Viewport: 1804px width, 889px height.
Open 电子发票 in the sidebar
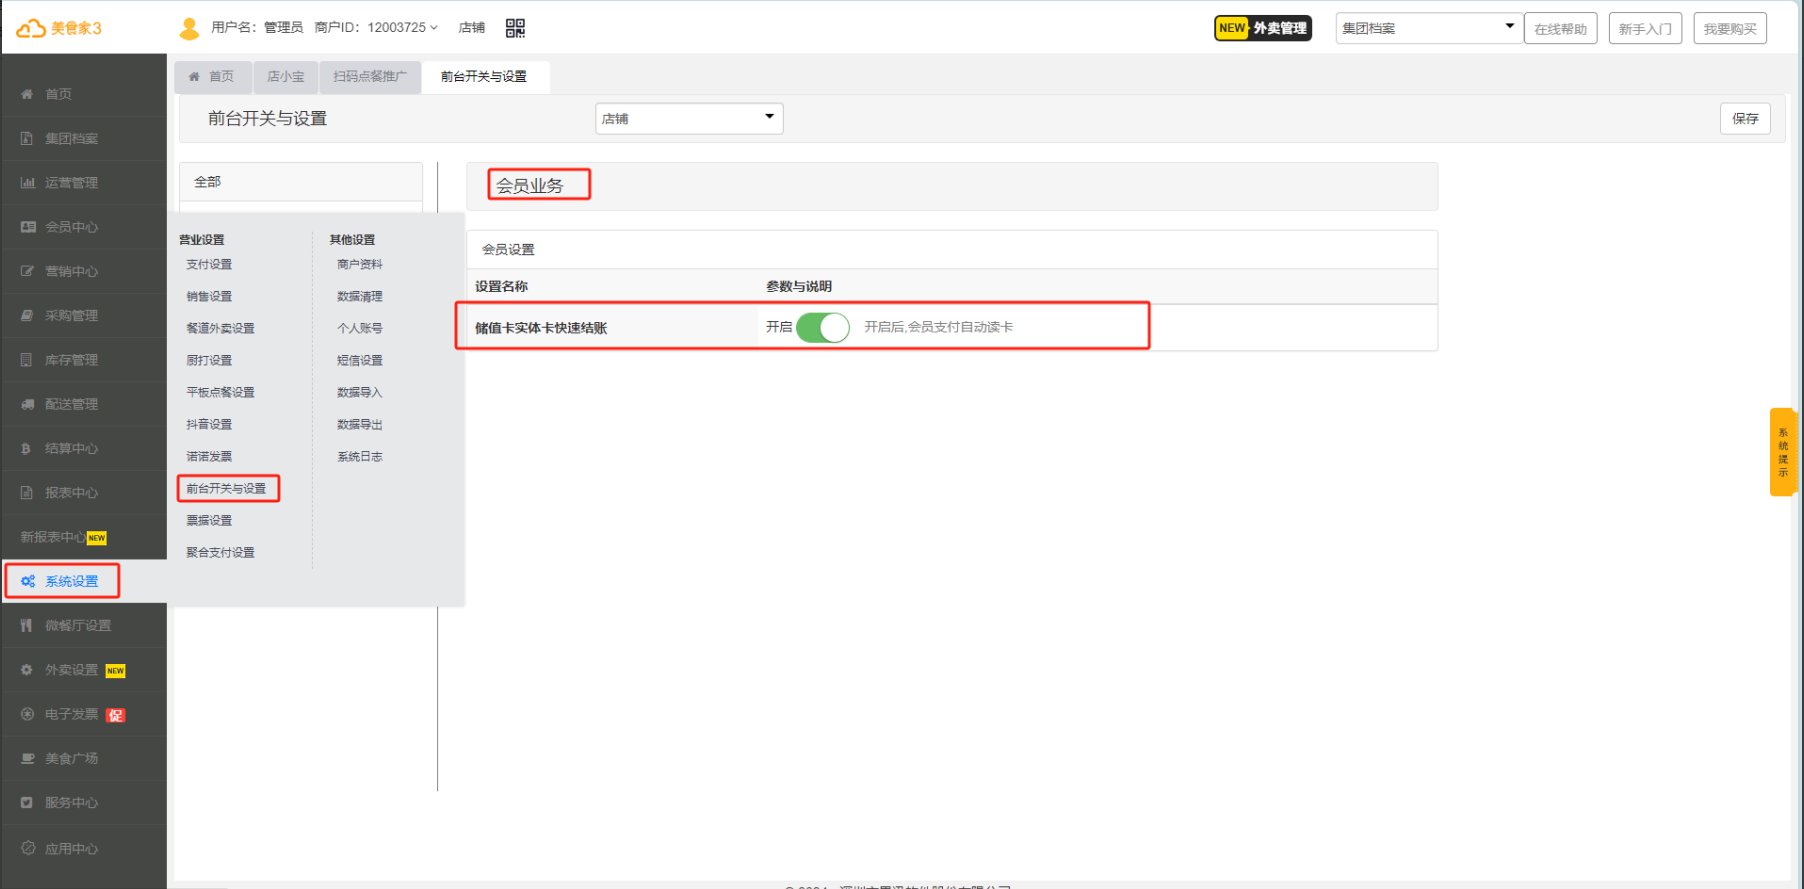pyautogui.click(x=71, y=714)
